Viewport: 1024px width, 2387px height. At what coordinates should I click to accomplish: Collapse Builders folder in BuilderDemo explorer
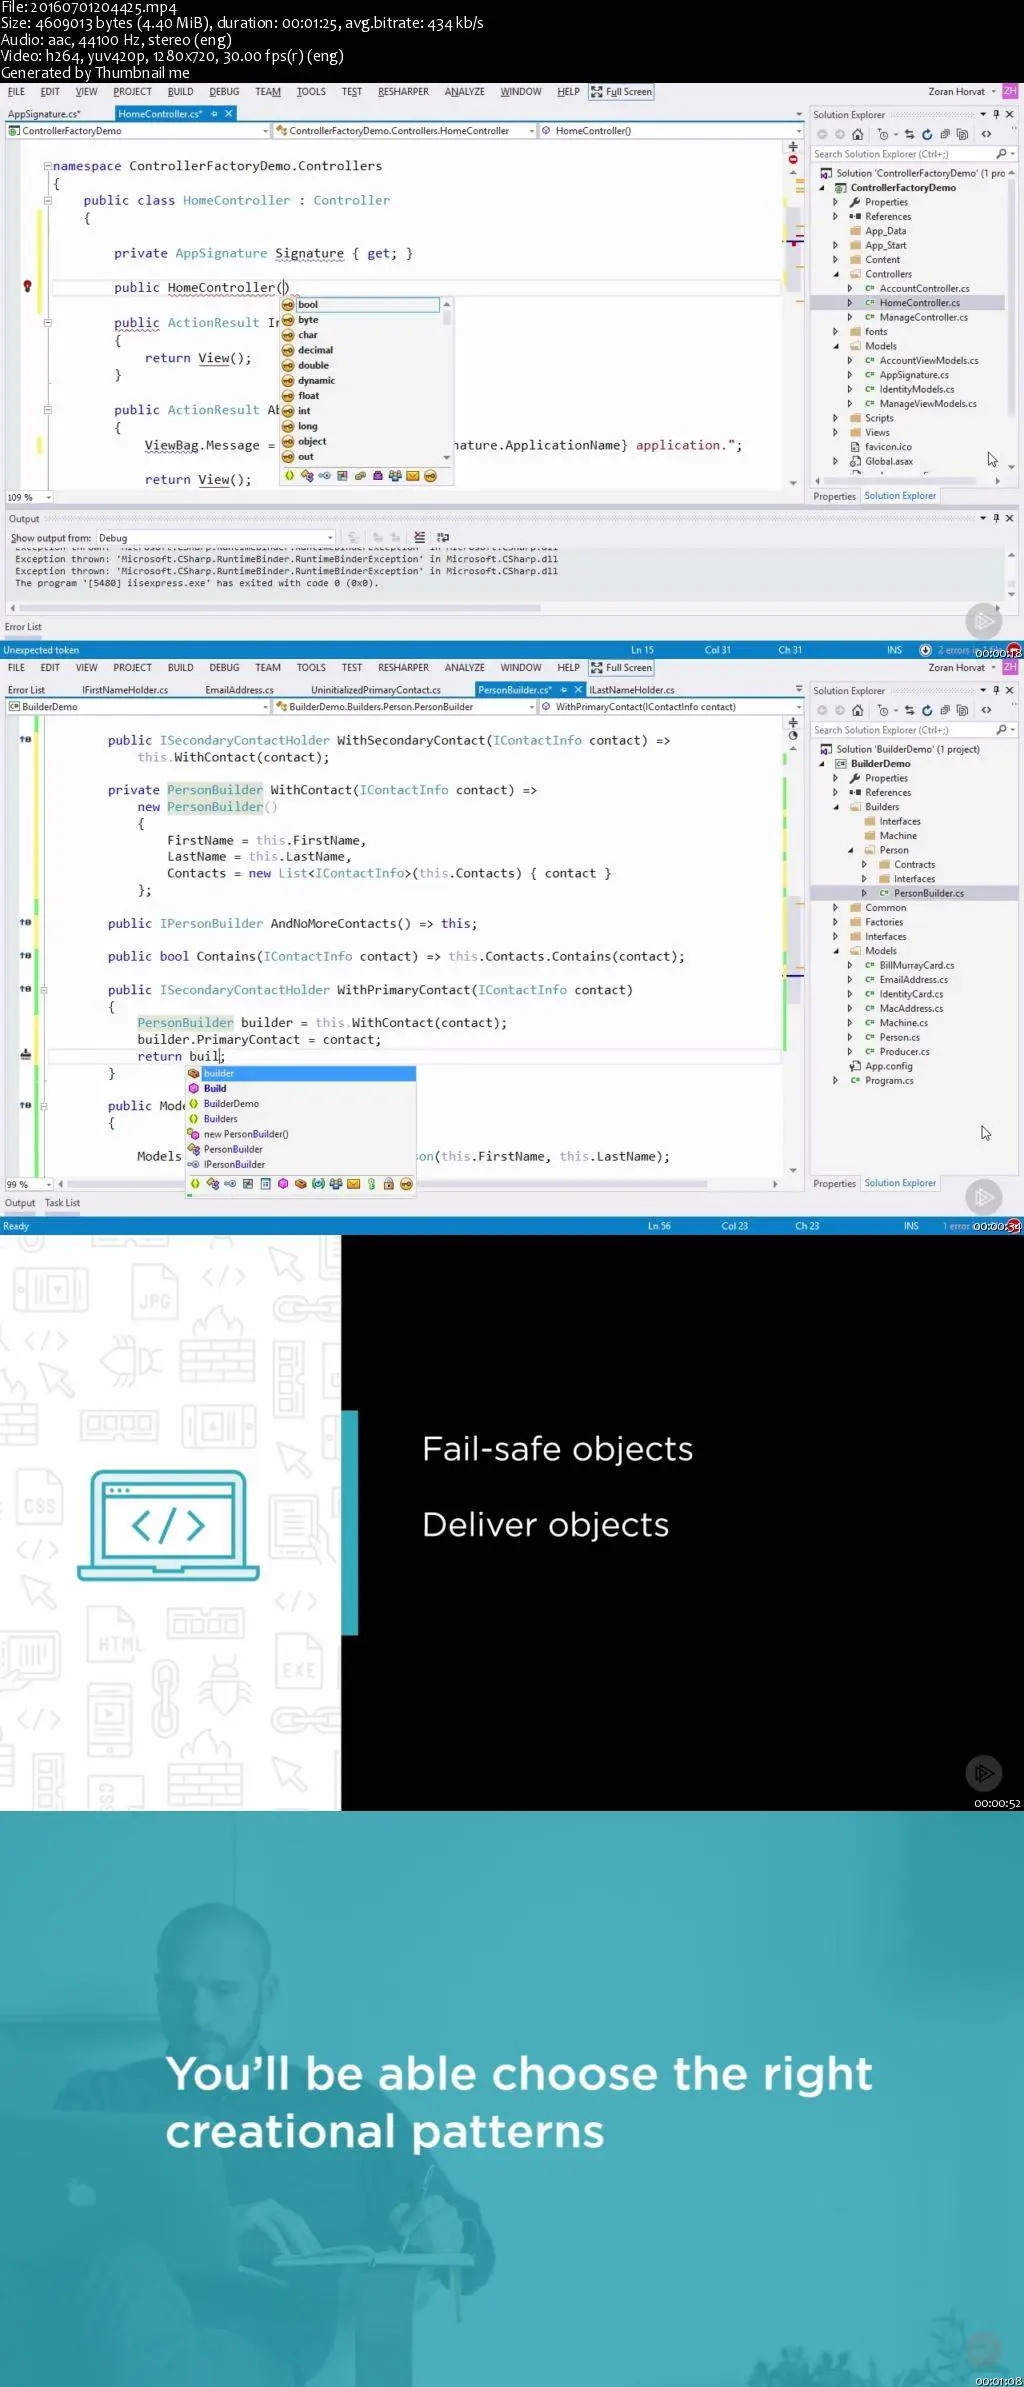836,807
